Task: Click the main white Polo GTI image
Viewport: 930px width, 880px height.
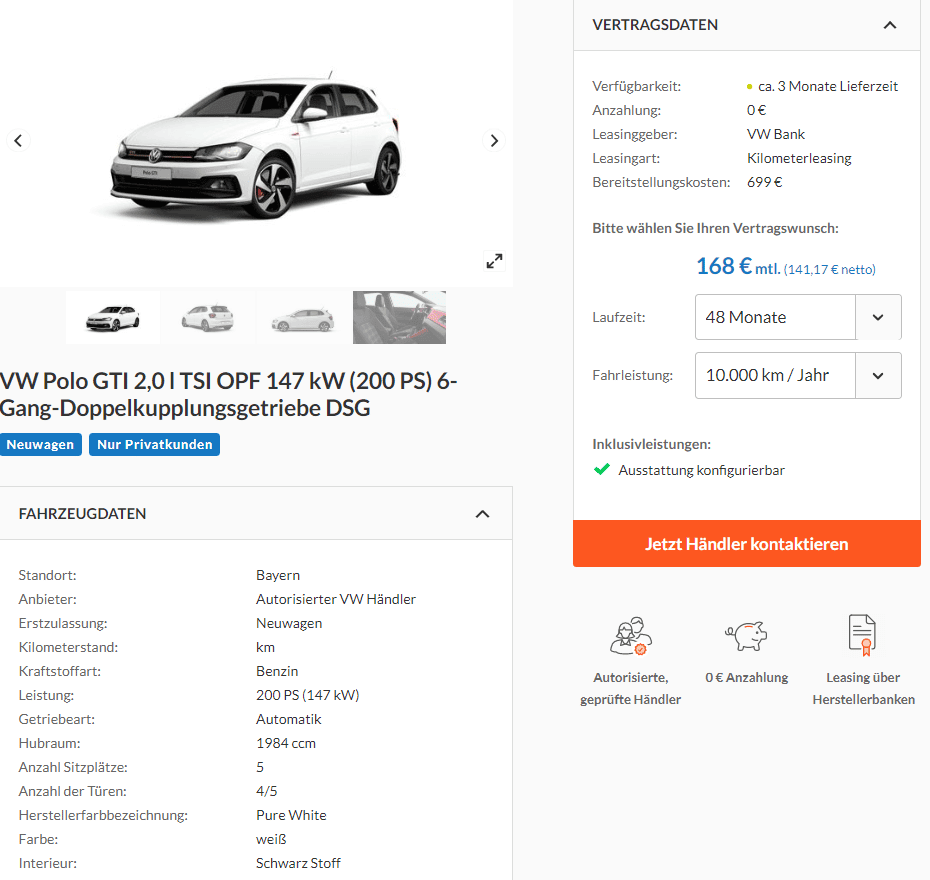Action: 256,145
